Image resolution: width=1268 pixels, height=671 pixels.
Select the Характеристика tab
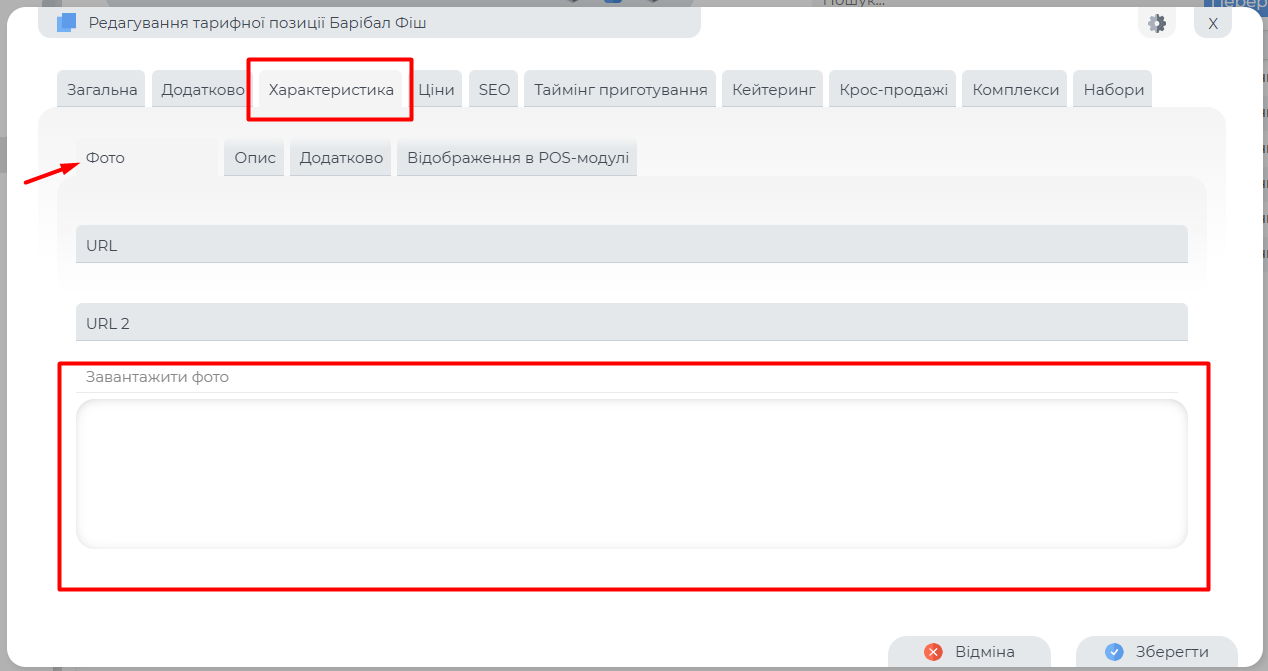click(331, 89)
